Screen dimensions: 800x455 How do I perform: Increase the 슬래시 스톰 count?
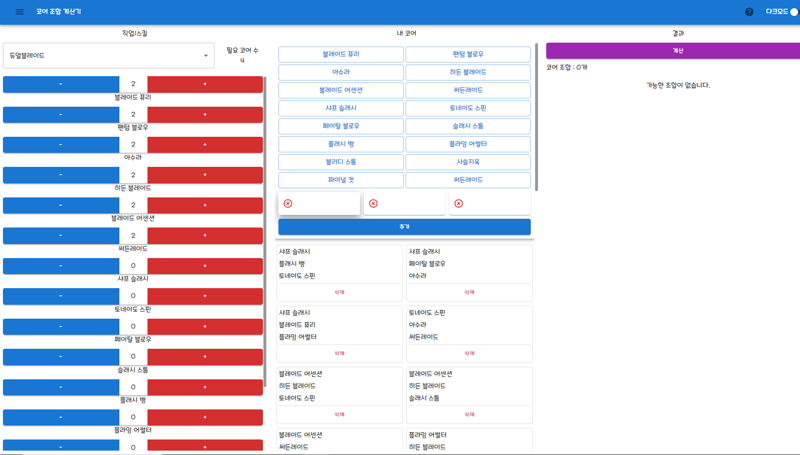[x=205, y=357]
